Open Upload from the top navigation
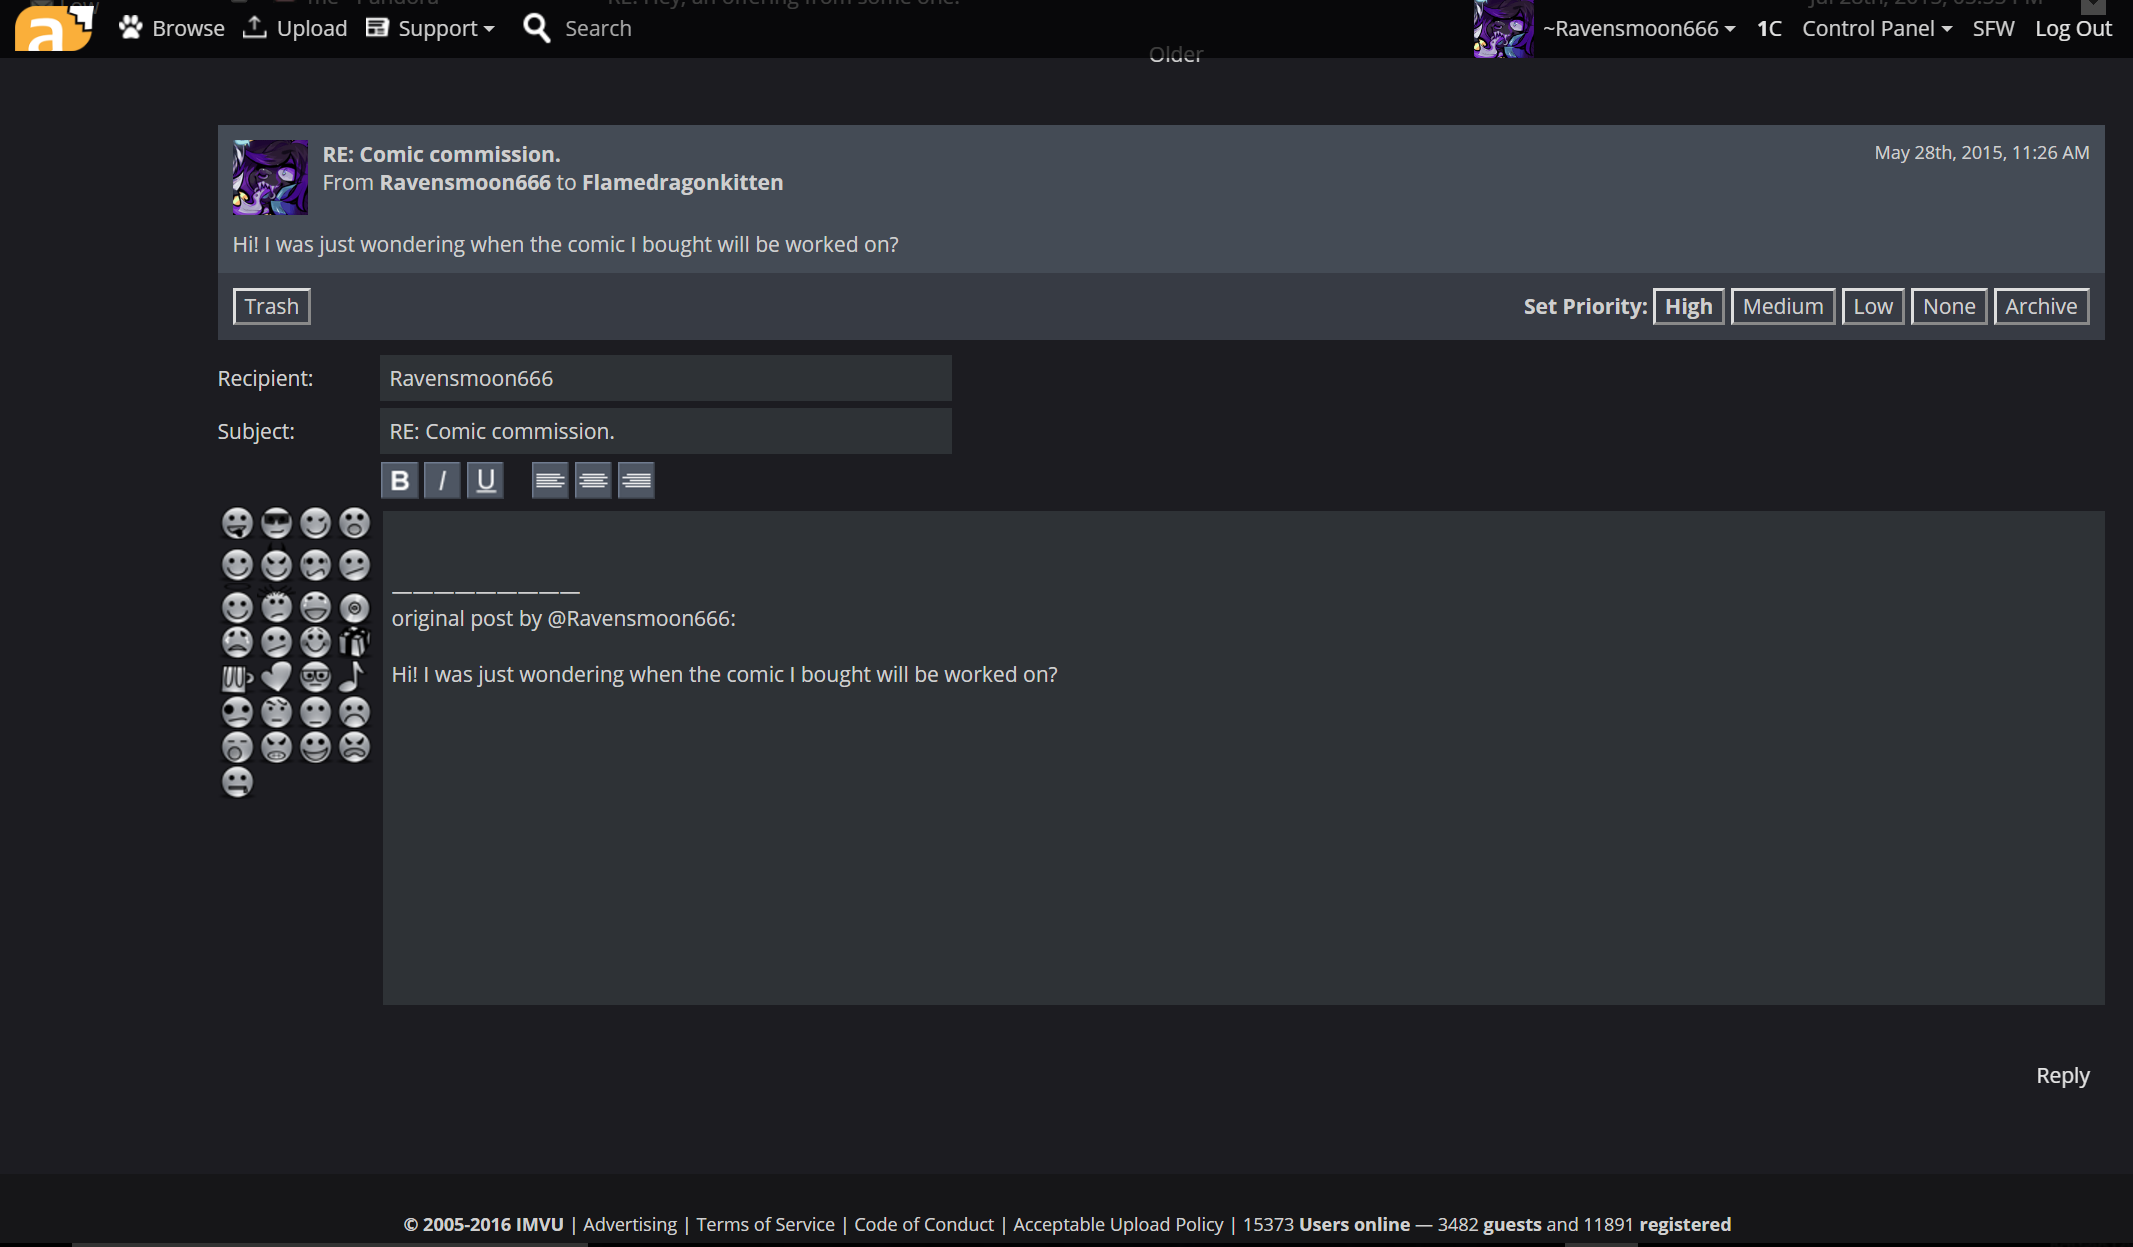The height and width of the screenshot is (1247, 2133). 296,28
